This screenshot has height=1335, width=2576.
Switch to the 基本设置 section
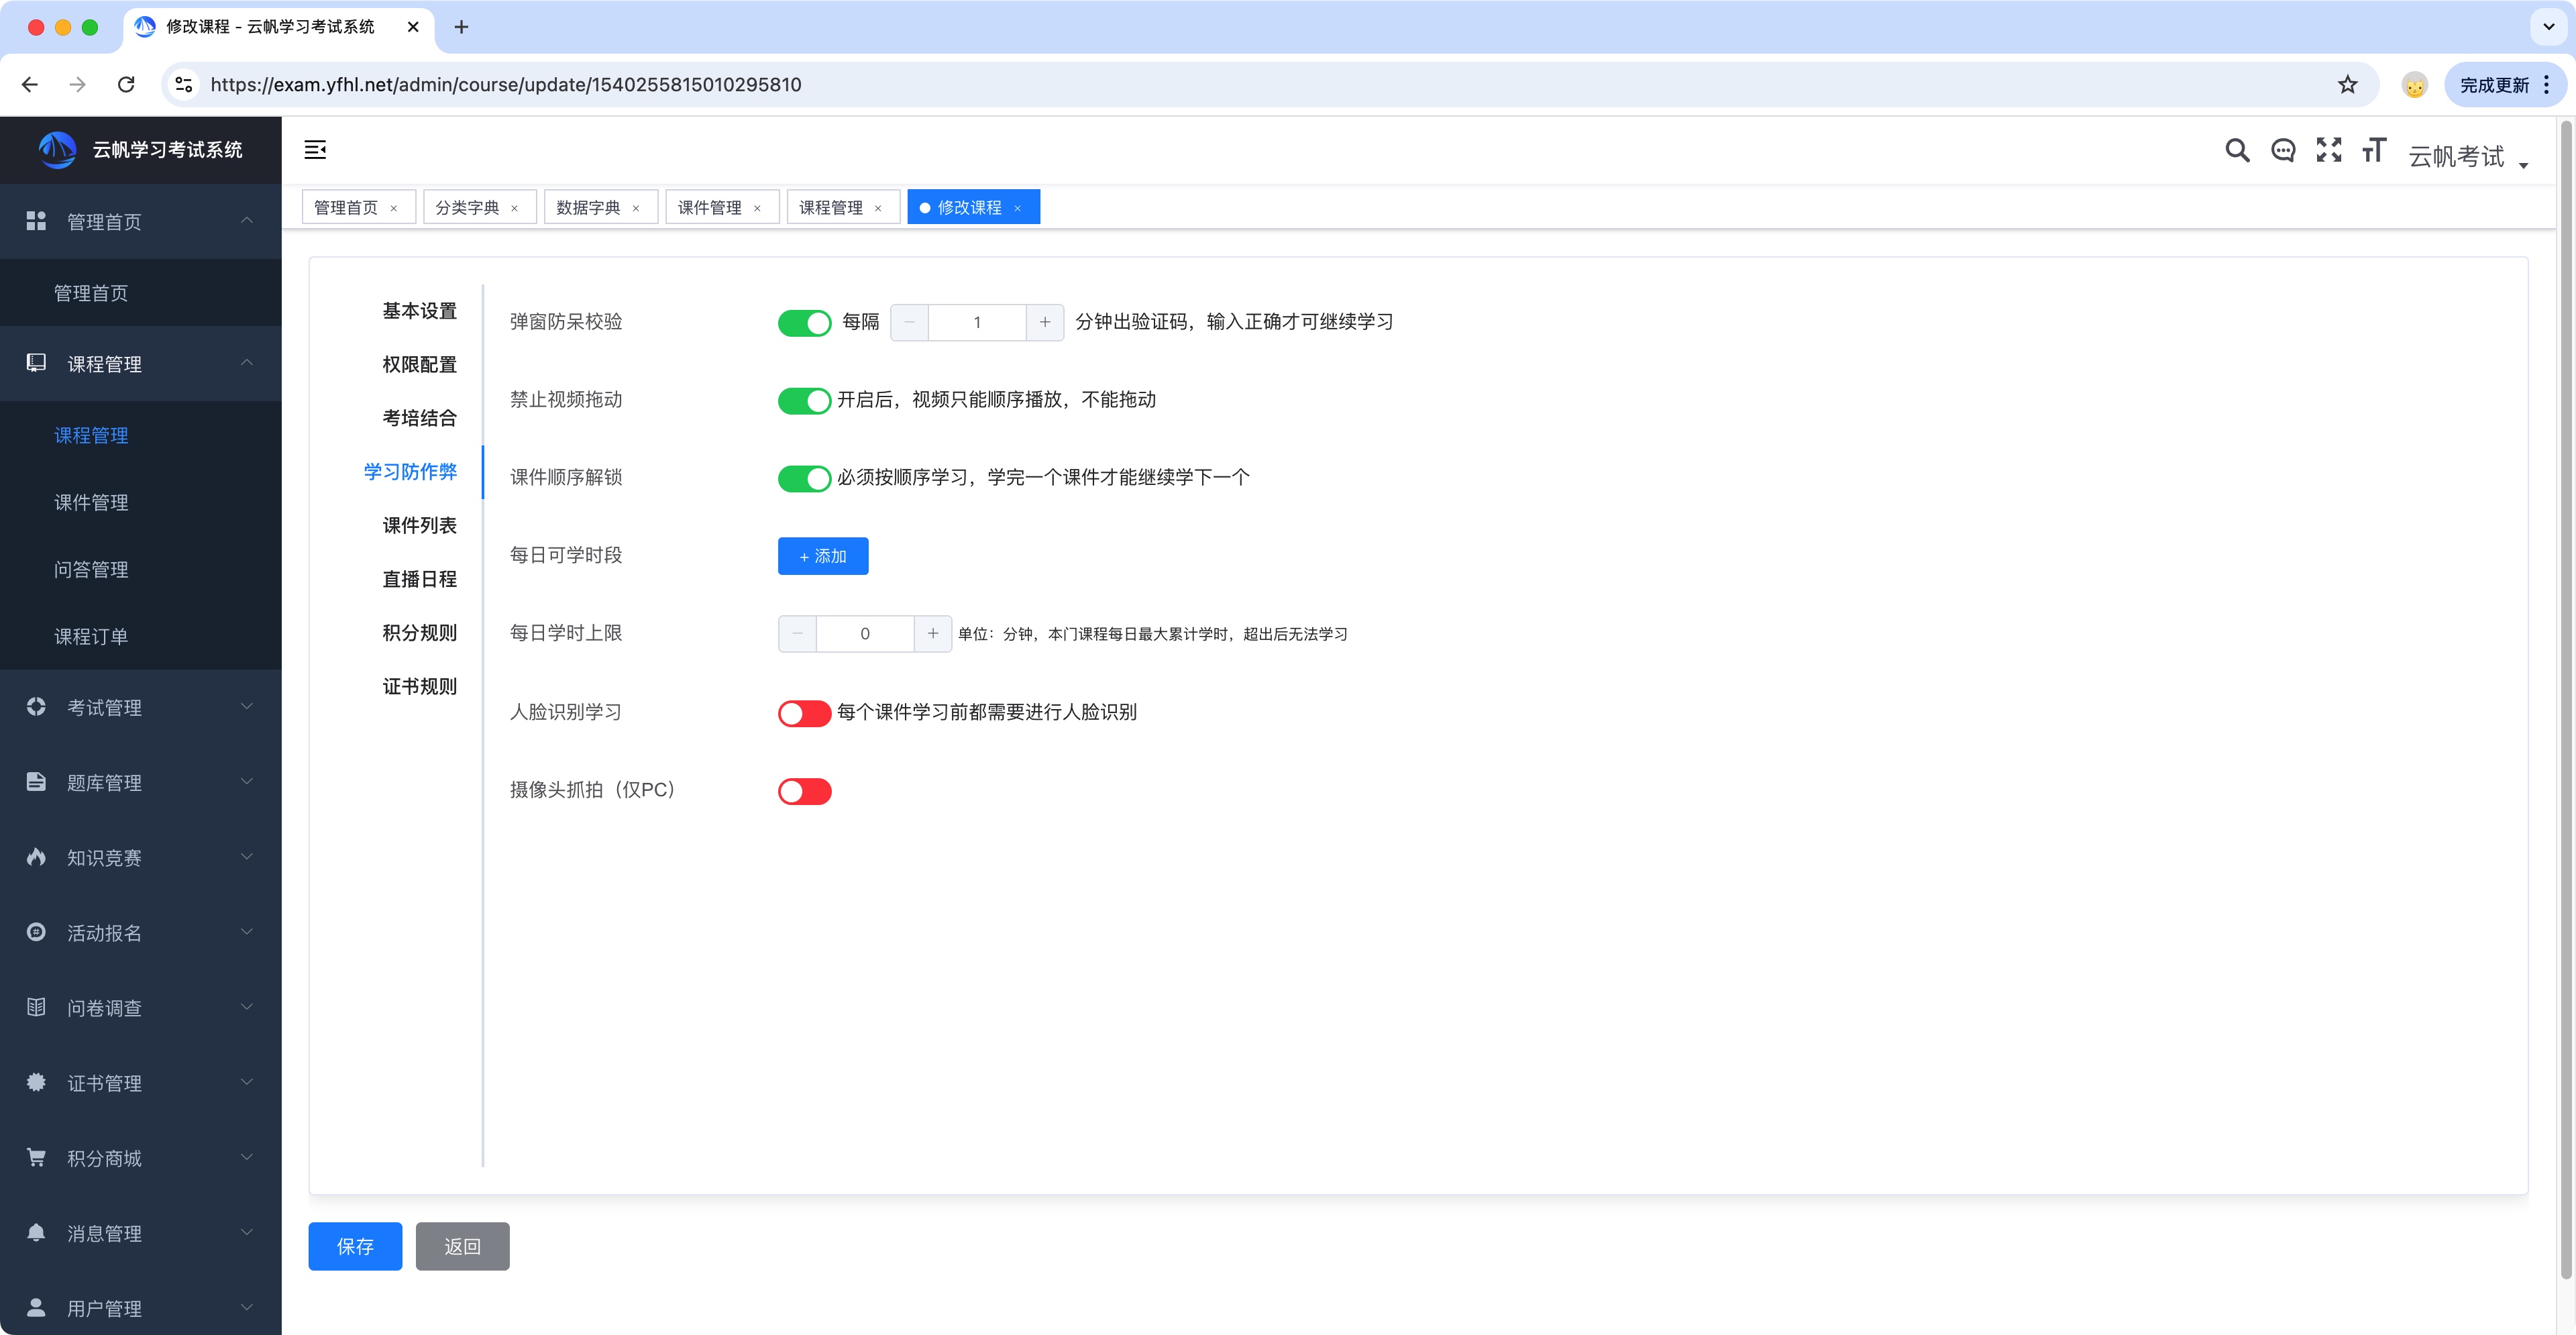(419, 311)
